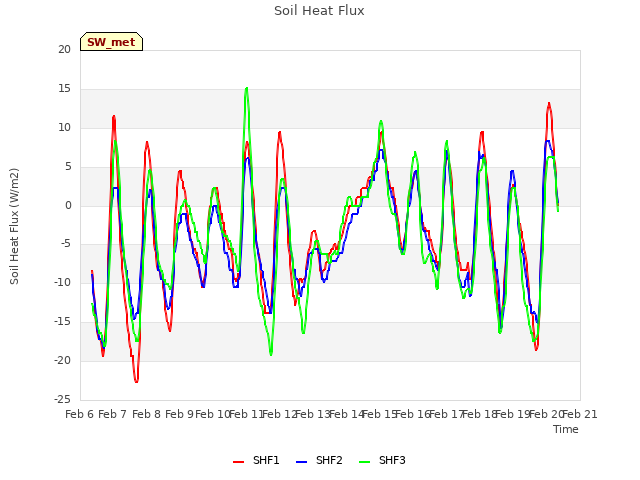Select the Soil Heat Flux chart title
Screen dimensions: 640x480
tap(319, 11)
